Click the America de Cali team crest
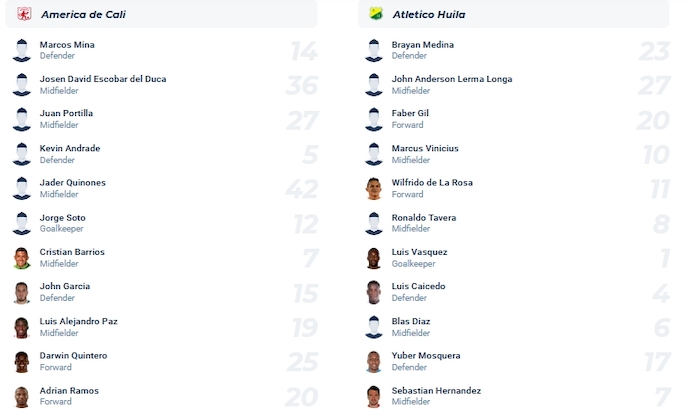 point(24,14)
